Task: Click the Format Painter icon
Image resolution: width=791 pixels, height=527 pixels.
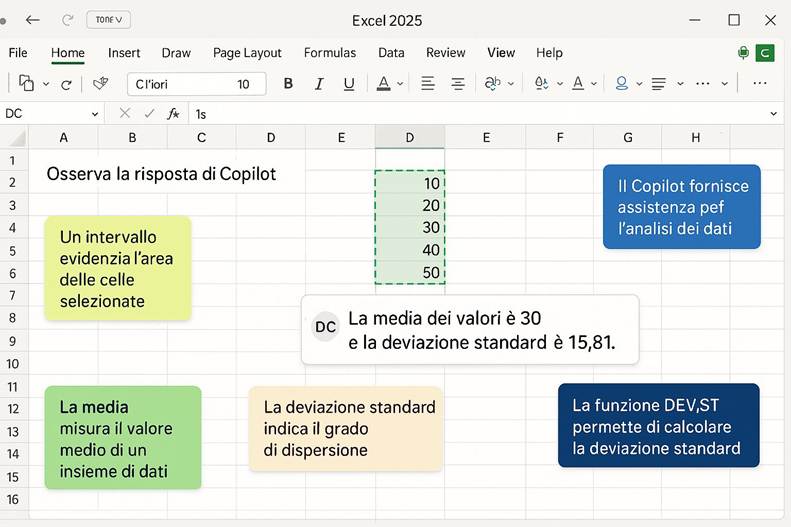Action: (100, 84)
